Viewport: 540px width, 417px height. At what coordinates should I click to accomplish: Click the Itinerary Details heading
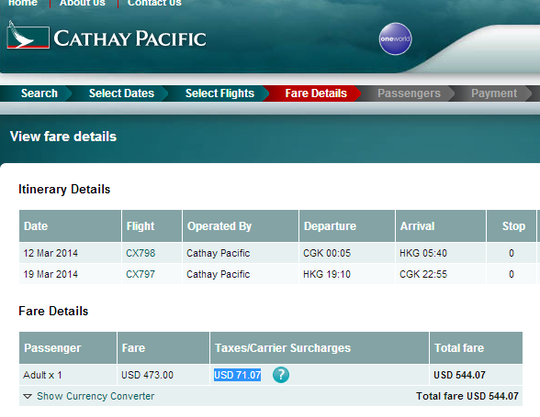(64, 189)
